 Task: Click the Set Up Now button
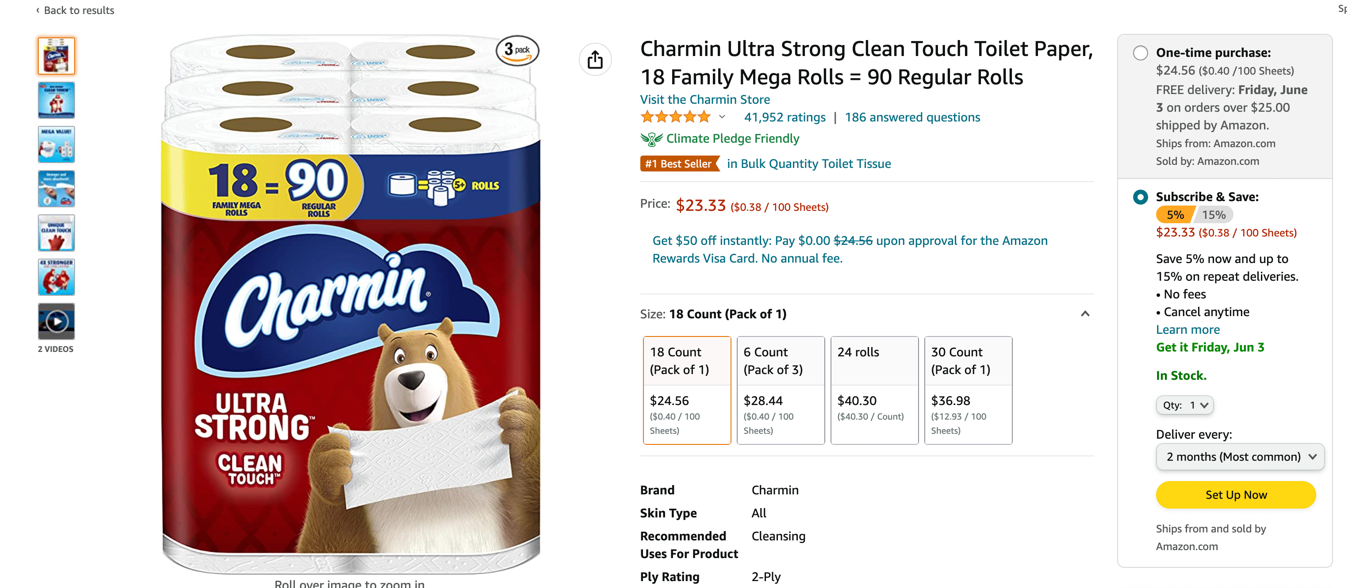click(x=1236, y=495)
